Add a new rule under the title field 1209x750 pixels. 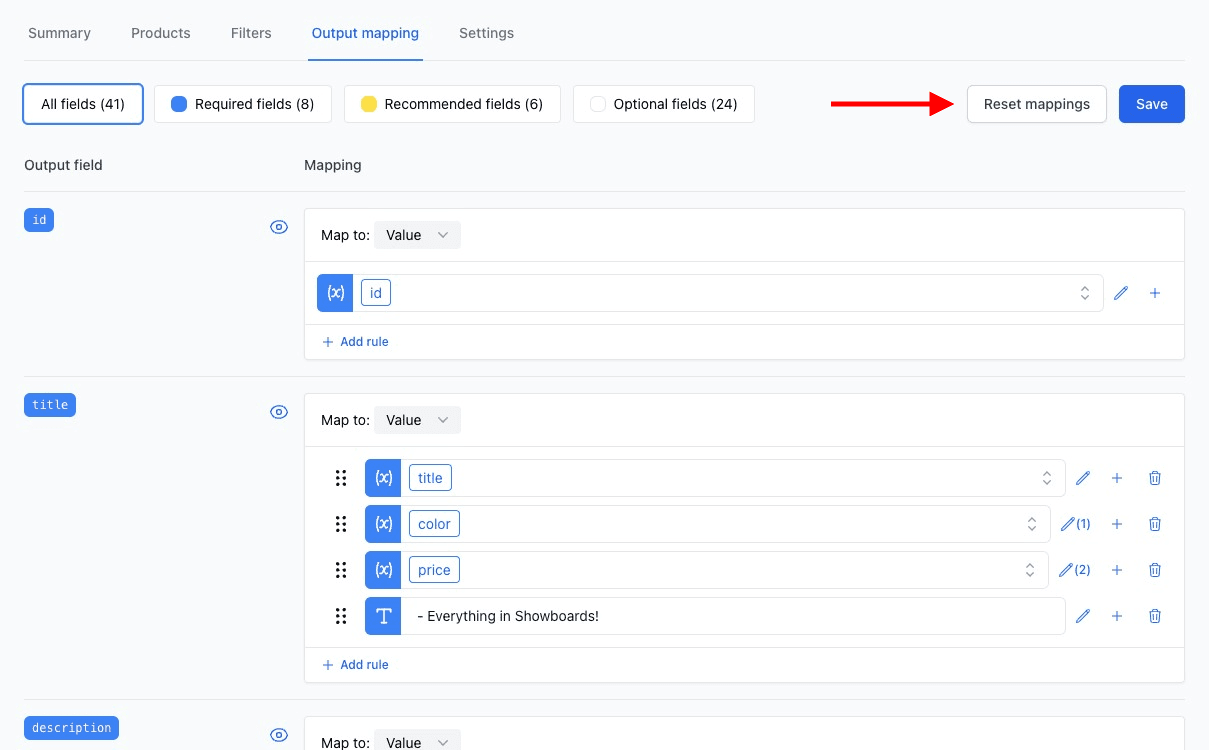coord(355,664)
